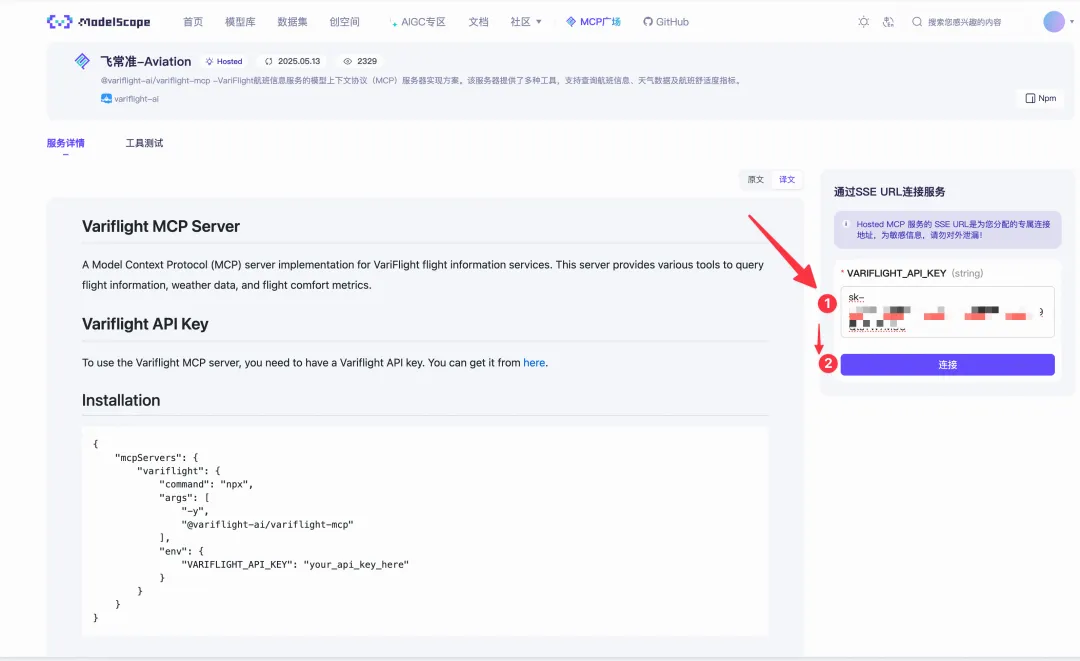
Task: Open 数据集 datasets page
Action: click(x=293, y=22)
